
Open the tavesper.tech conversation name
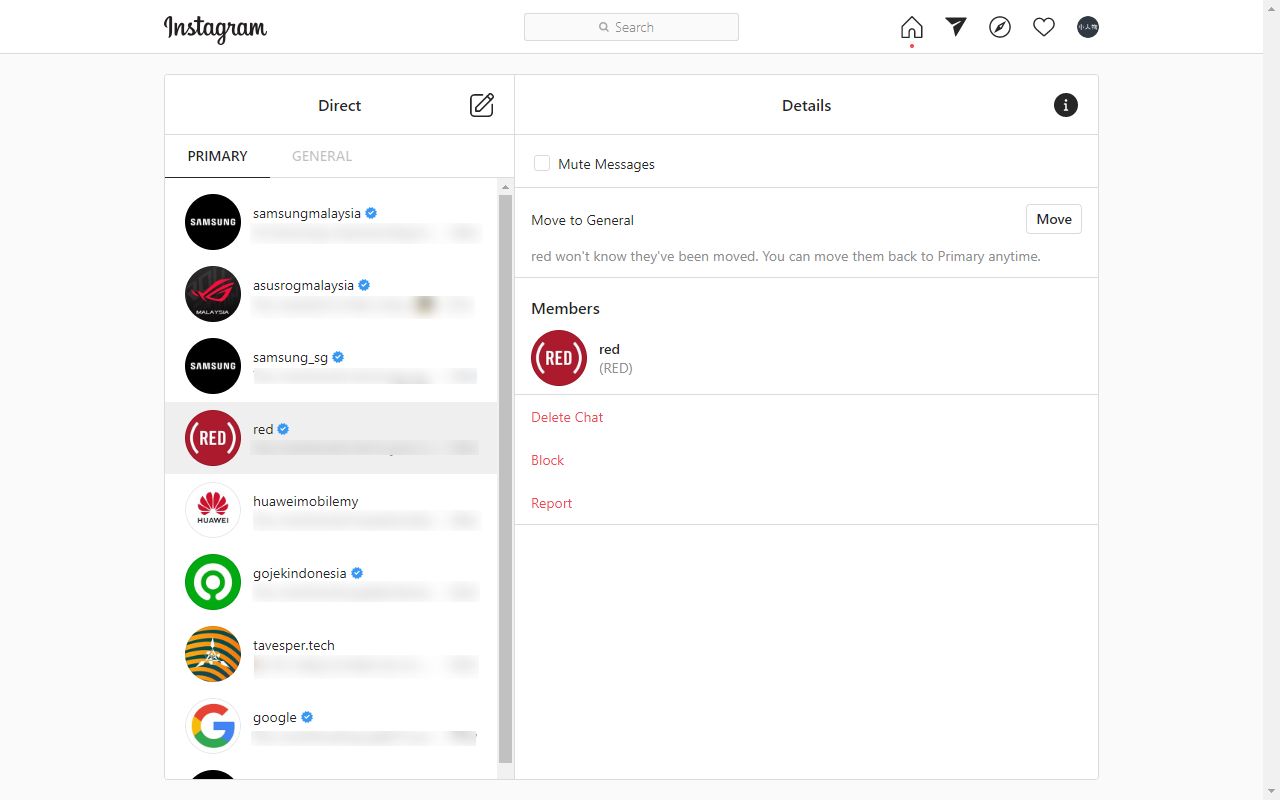click(x=294, y=645)
